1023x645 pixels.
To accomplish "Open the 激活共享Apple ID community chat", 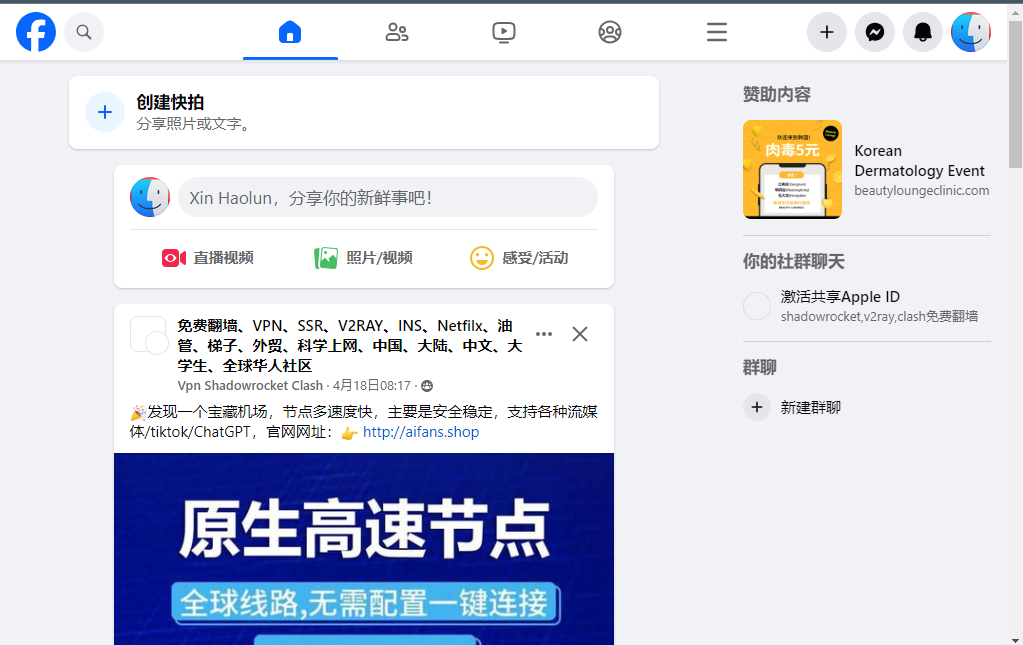I will pyautogui.click(x=866, y=306).
